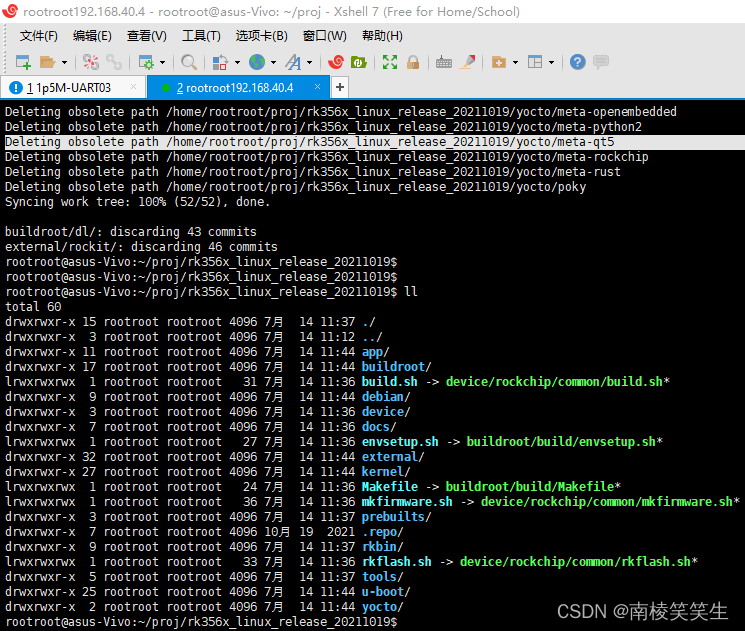The height and width of the screenshot is (631, 745).
Task: Click the chat speech bubble icon
Action: click(601, 62)
